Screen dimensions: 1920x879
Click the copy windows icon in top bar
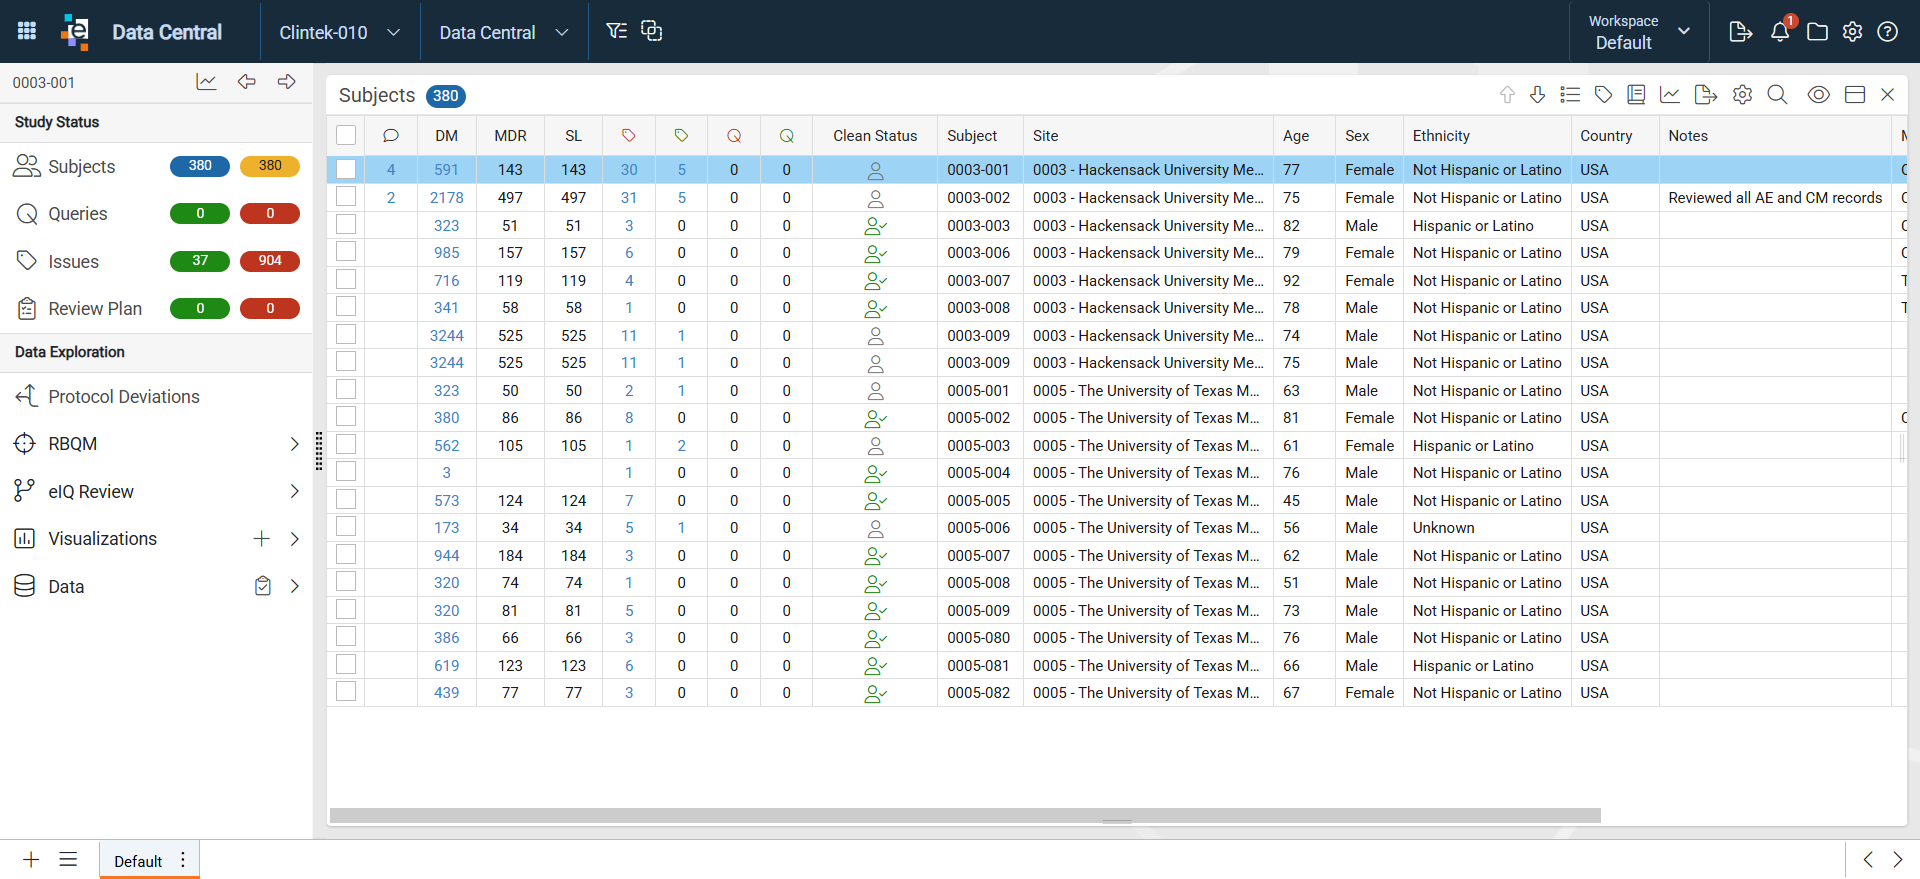coord(651,31)
